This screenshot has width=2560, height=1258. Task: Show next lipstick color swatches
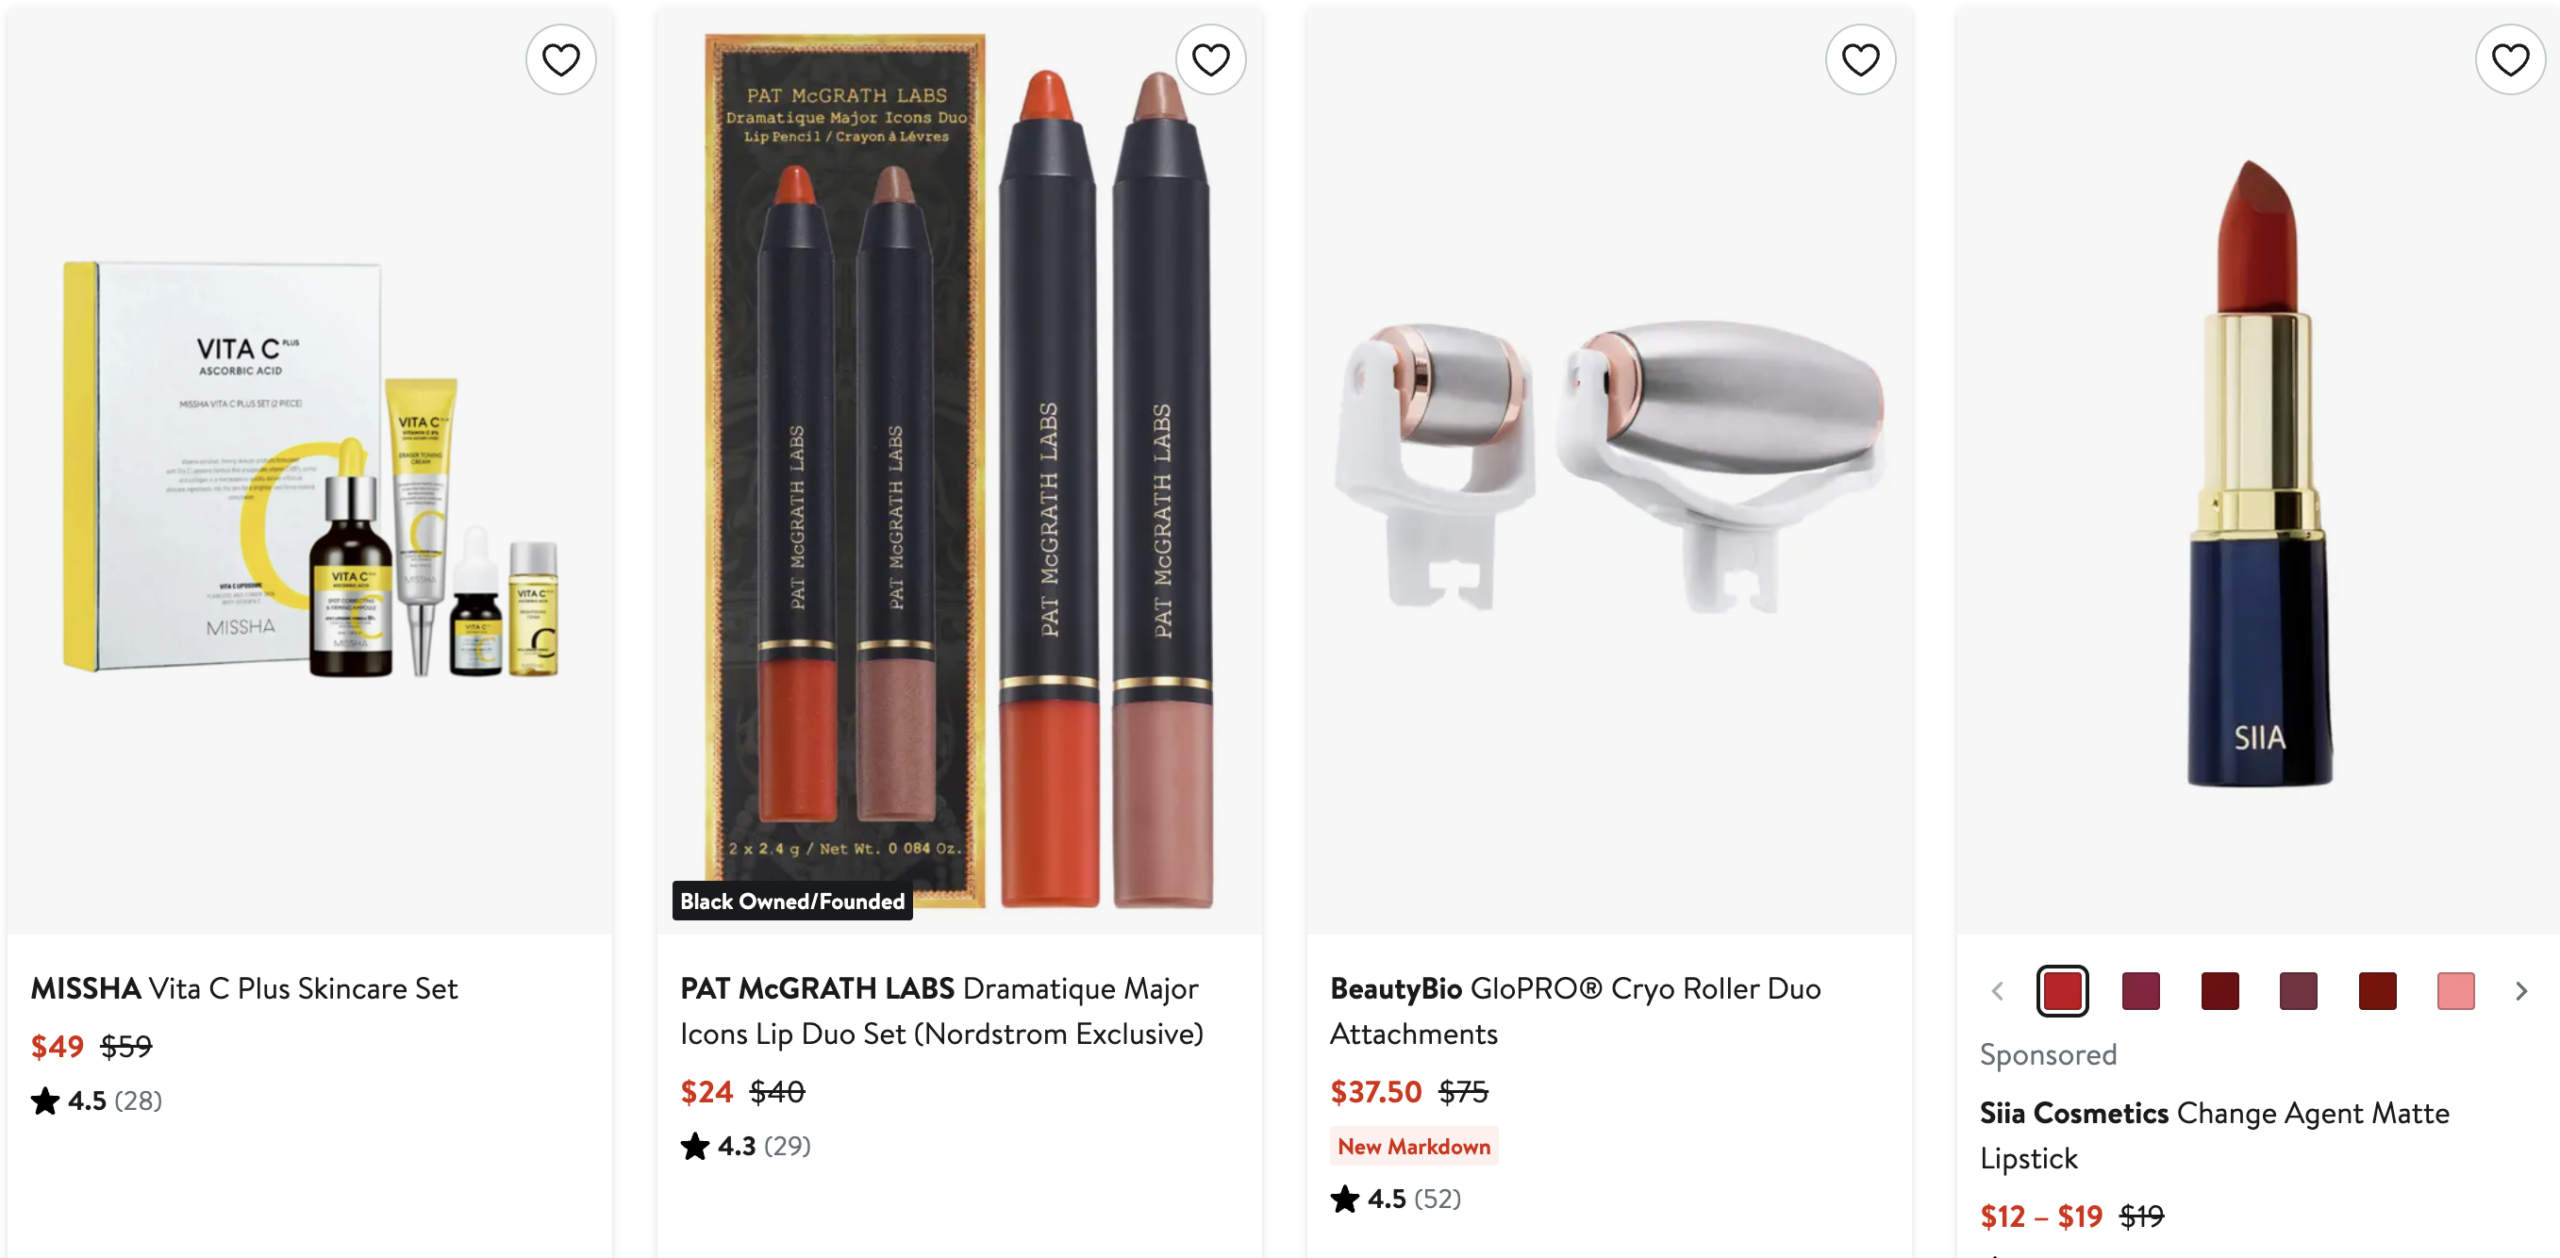[2521, 991]
